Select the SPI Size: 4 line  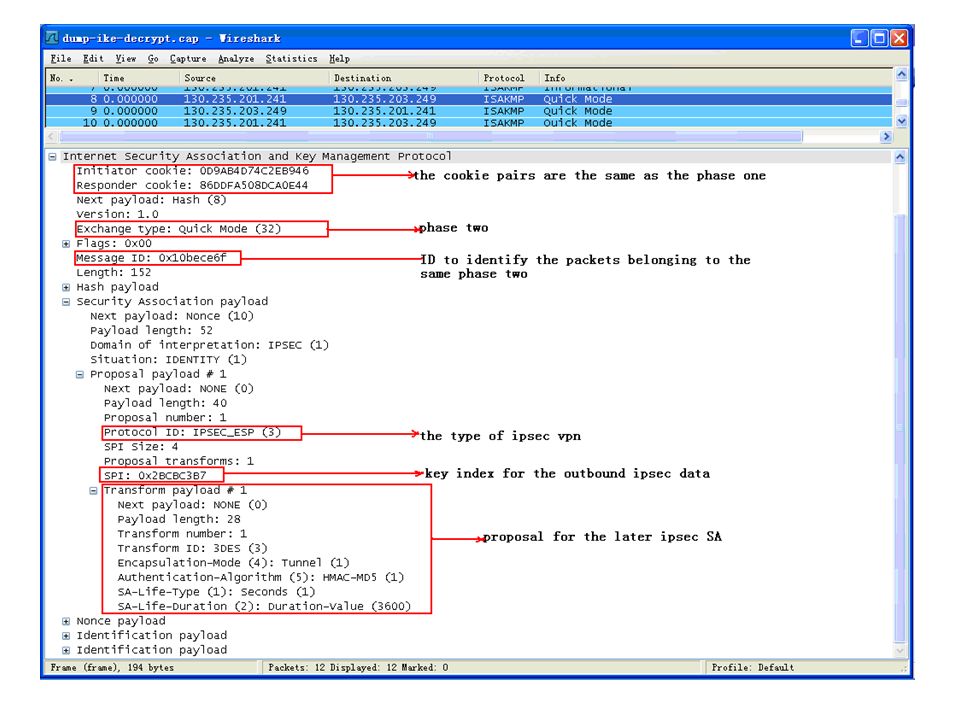pos(141,447)
